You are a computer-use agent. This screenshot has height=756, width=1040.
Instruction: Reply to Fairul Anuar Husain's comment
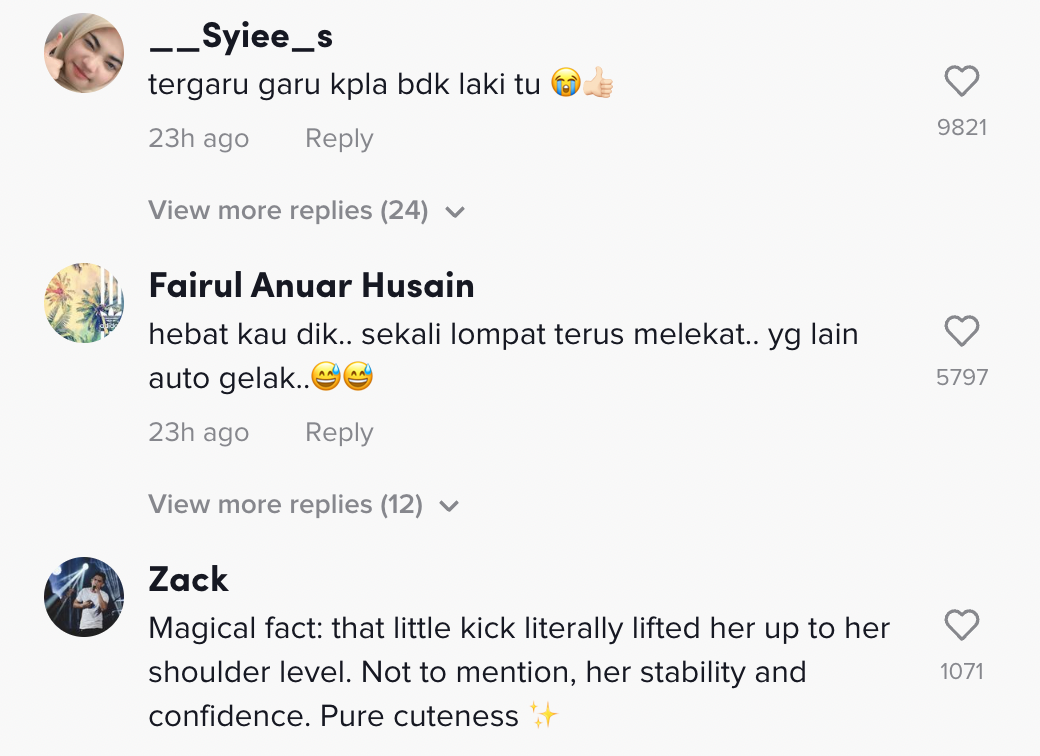tap(339, 433)
